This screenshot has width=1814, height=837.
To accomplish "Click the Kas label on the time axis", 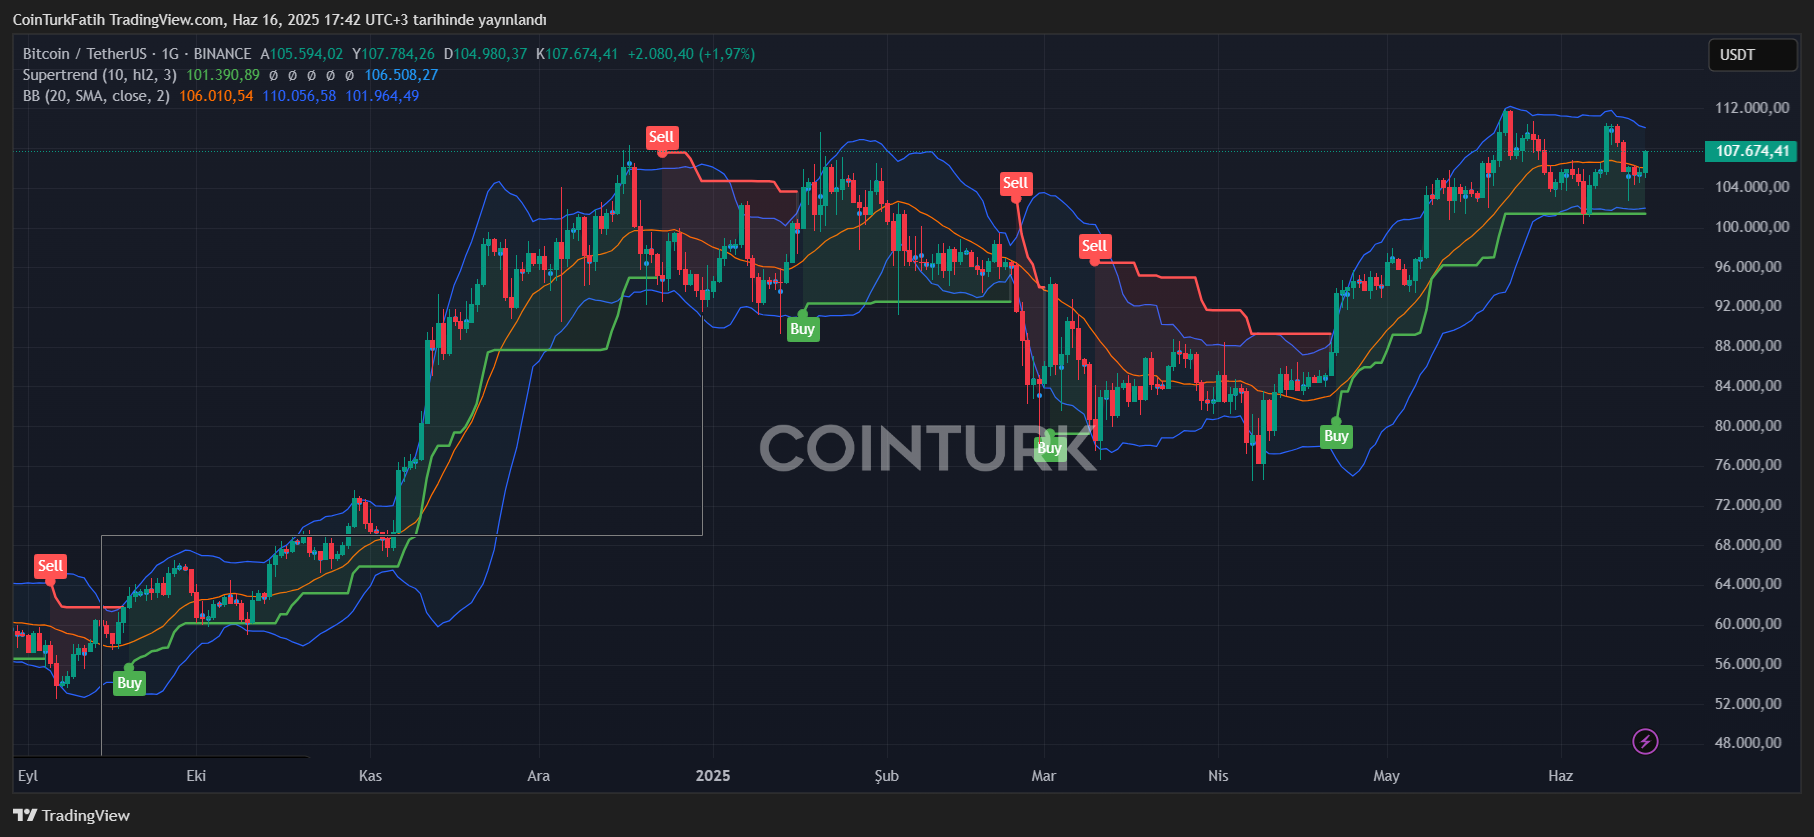I will (x=370, y=776).
